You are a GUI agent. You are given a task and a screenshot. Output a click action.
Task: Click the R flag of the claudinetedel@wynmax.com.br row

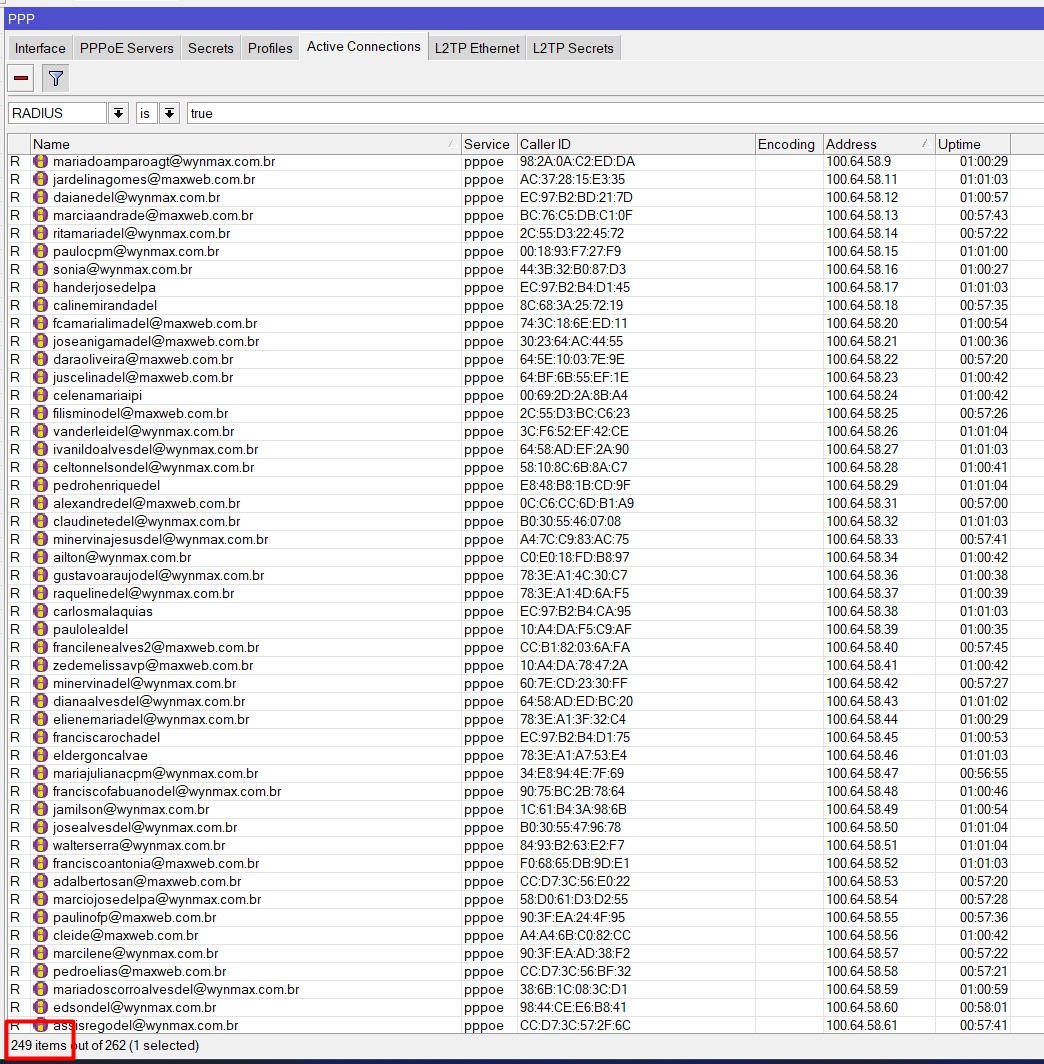tap(15, 521)
